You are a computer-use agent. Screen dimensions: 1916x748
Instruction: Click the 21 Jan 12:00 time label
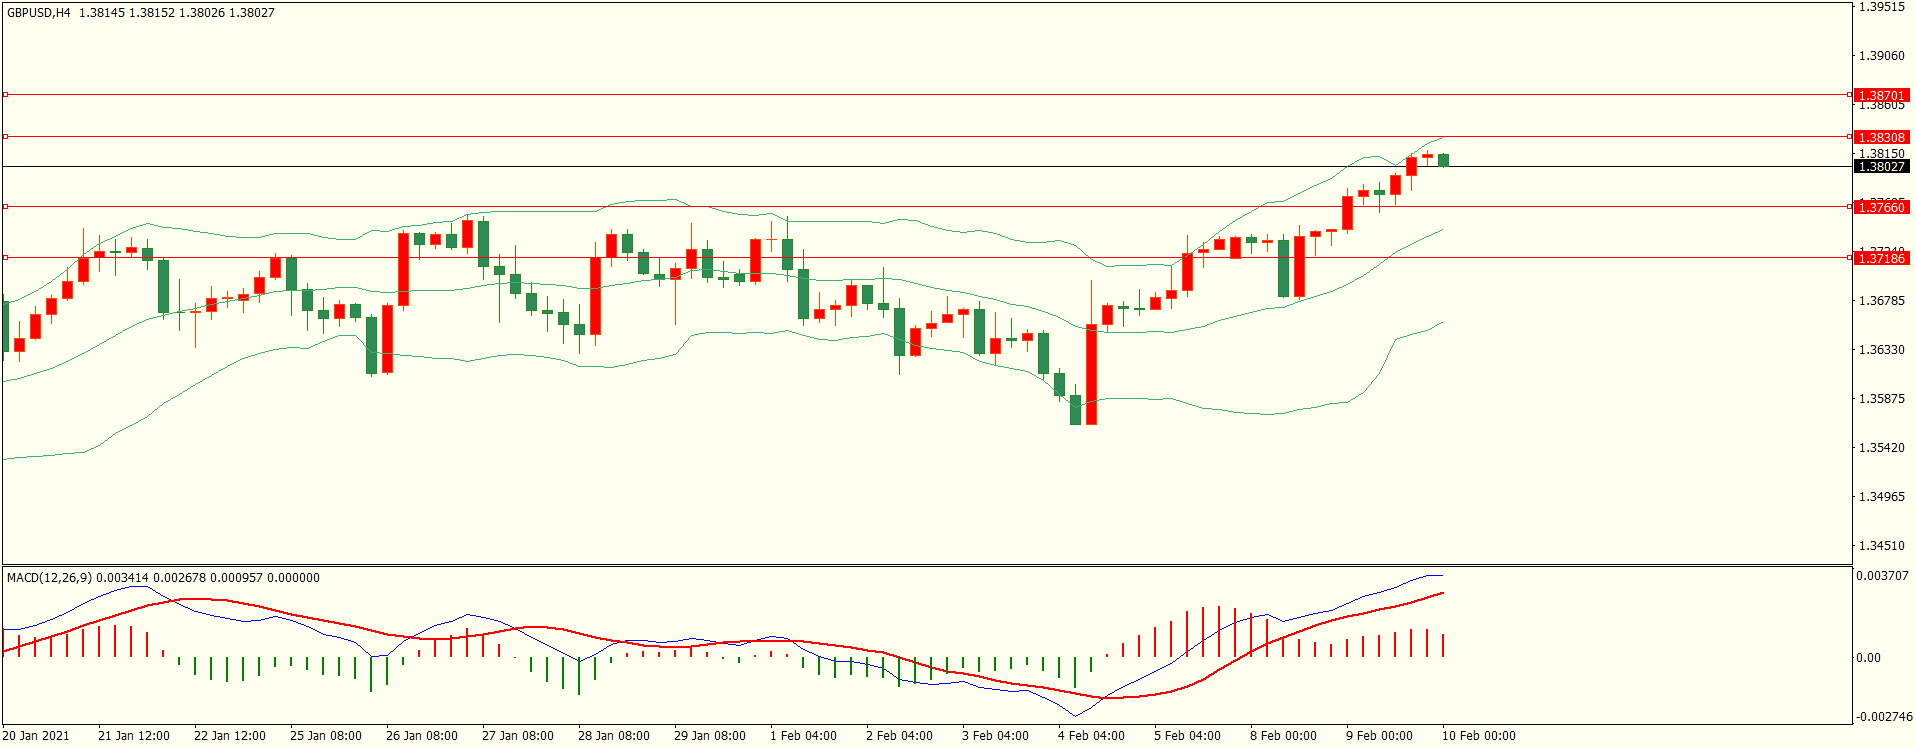(134, 736)
